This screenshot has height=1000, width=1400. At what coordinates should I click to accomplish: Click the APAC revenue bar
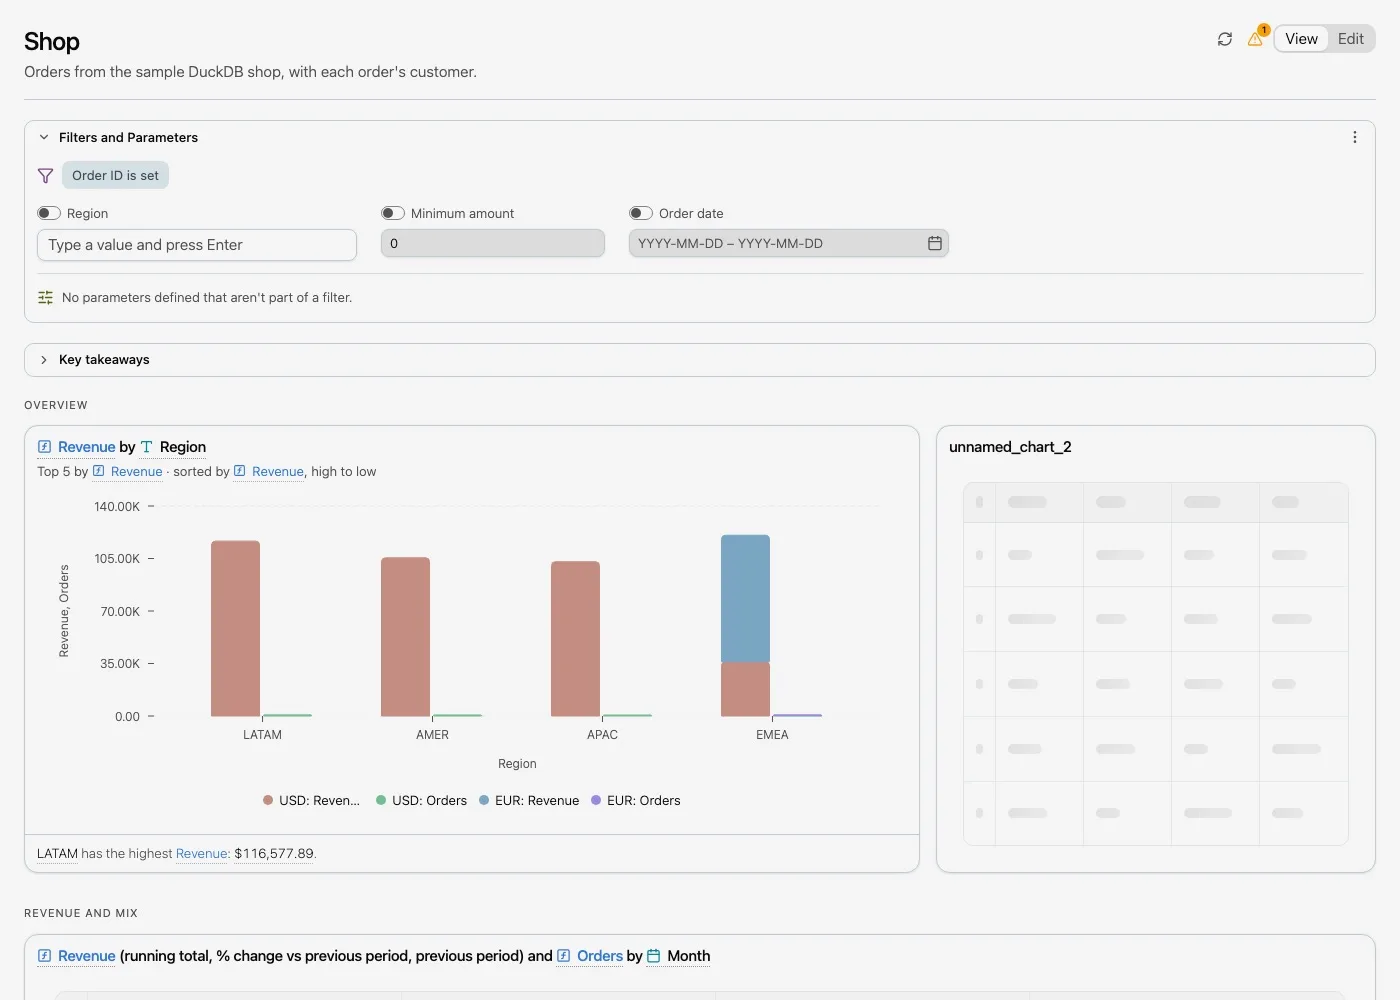click(x=576, y=639)
